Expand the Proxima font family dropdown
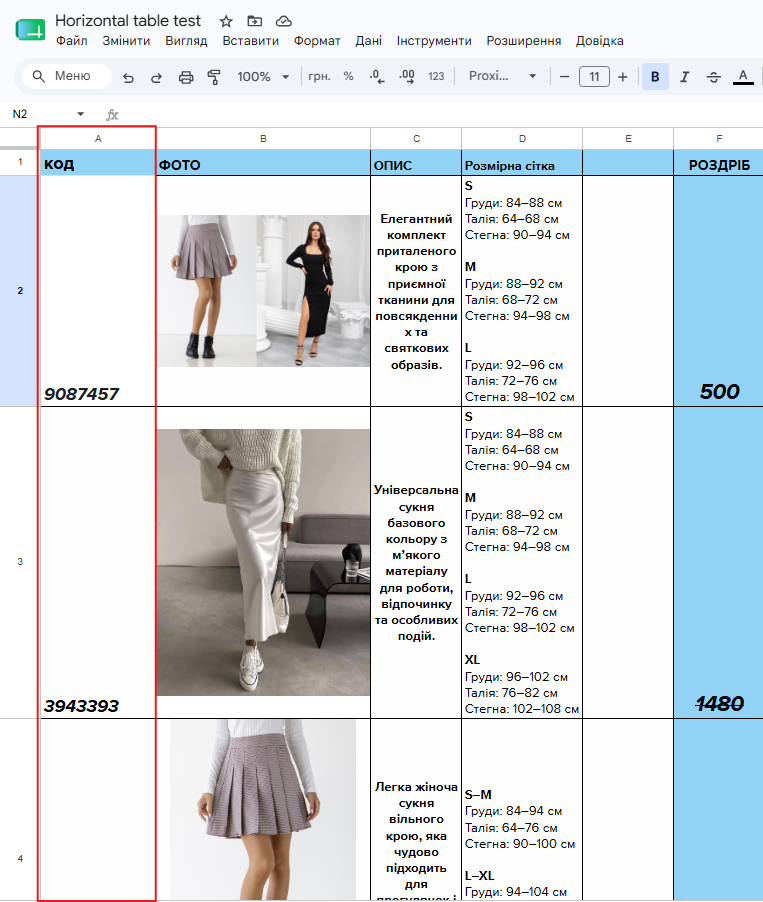The image size is (763, 902). pos(503,76)
